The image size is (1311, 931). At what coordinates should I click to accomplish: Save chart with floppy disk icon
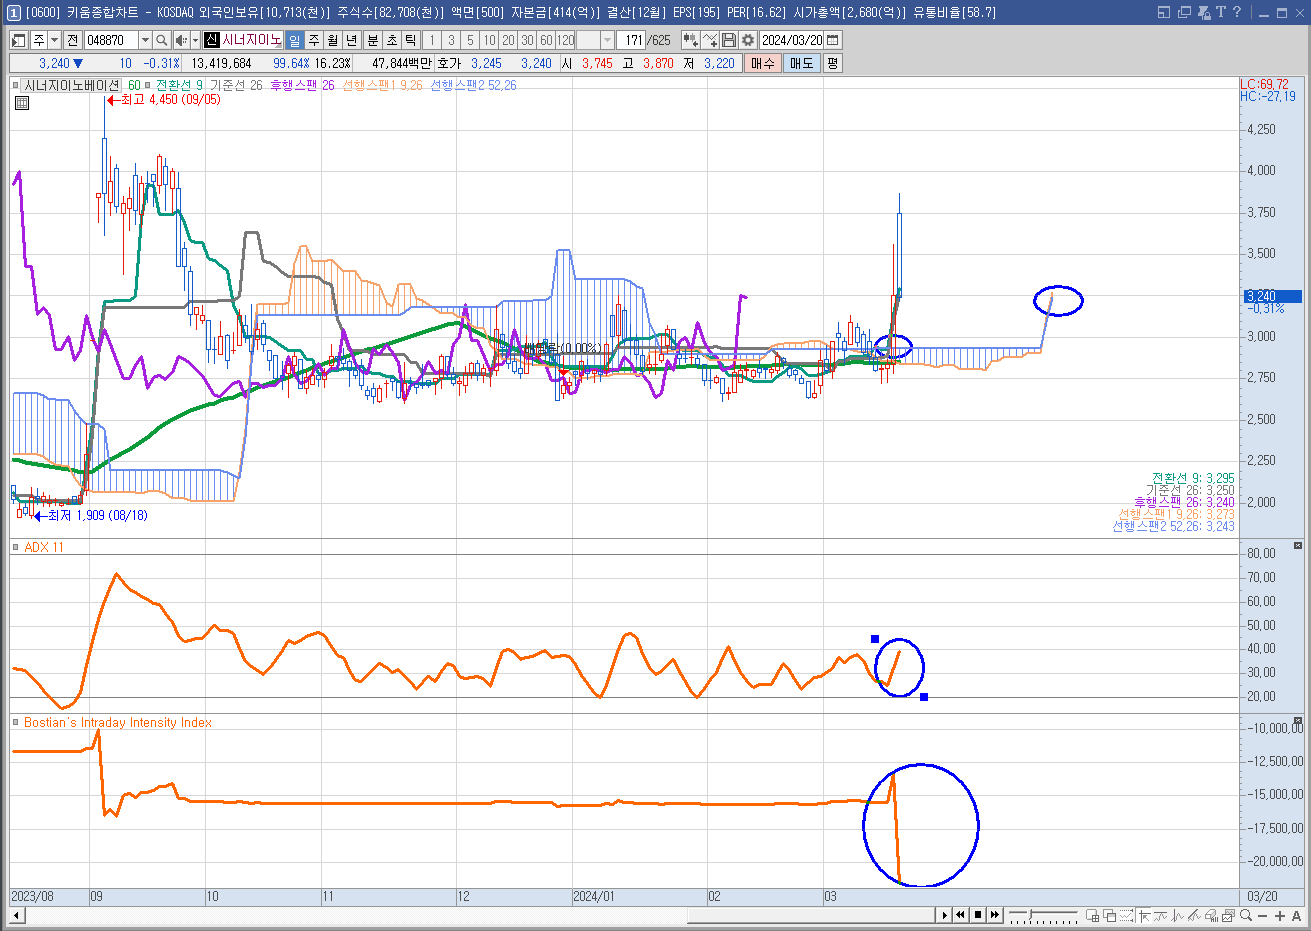(x=728, y=40)
